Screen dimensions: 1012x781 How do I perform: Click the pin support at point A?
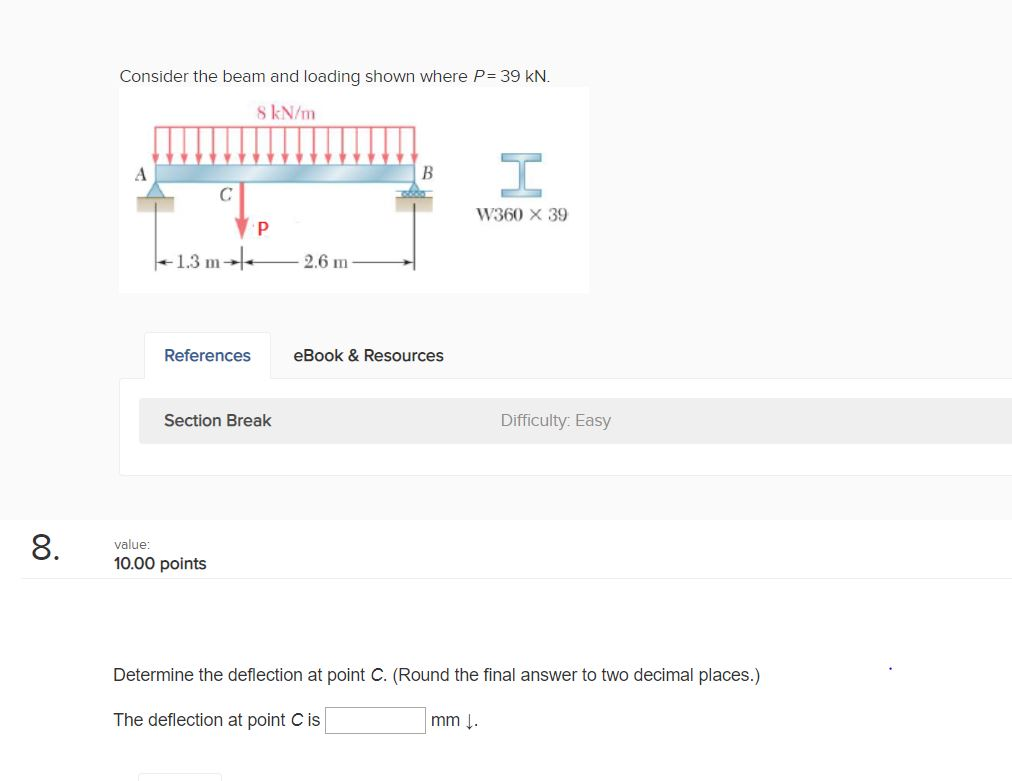pos(154,190)
